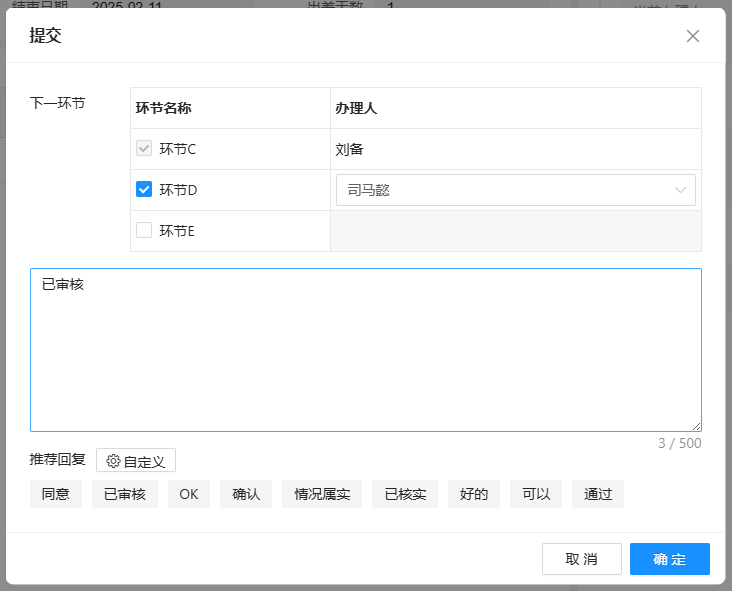Choose the 已核实 reply tag
The height and width of the screenshot is (591, 732).
pyautogui.click(x=405, y=494)
